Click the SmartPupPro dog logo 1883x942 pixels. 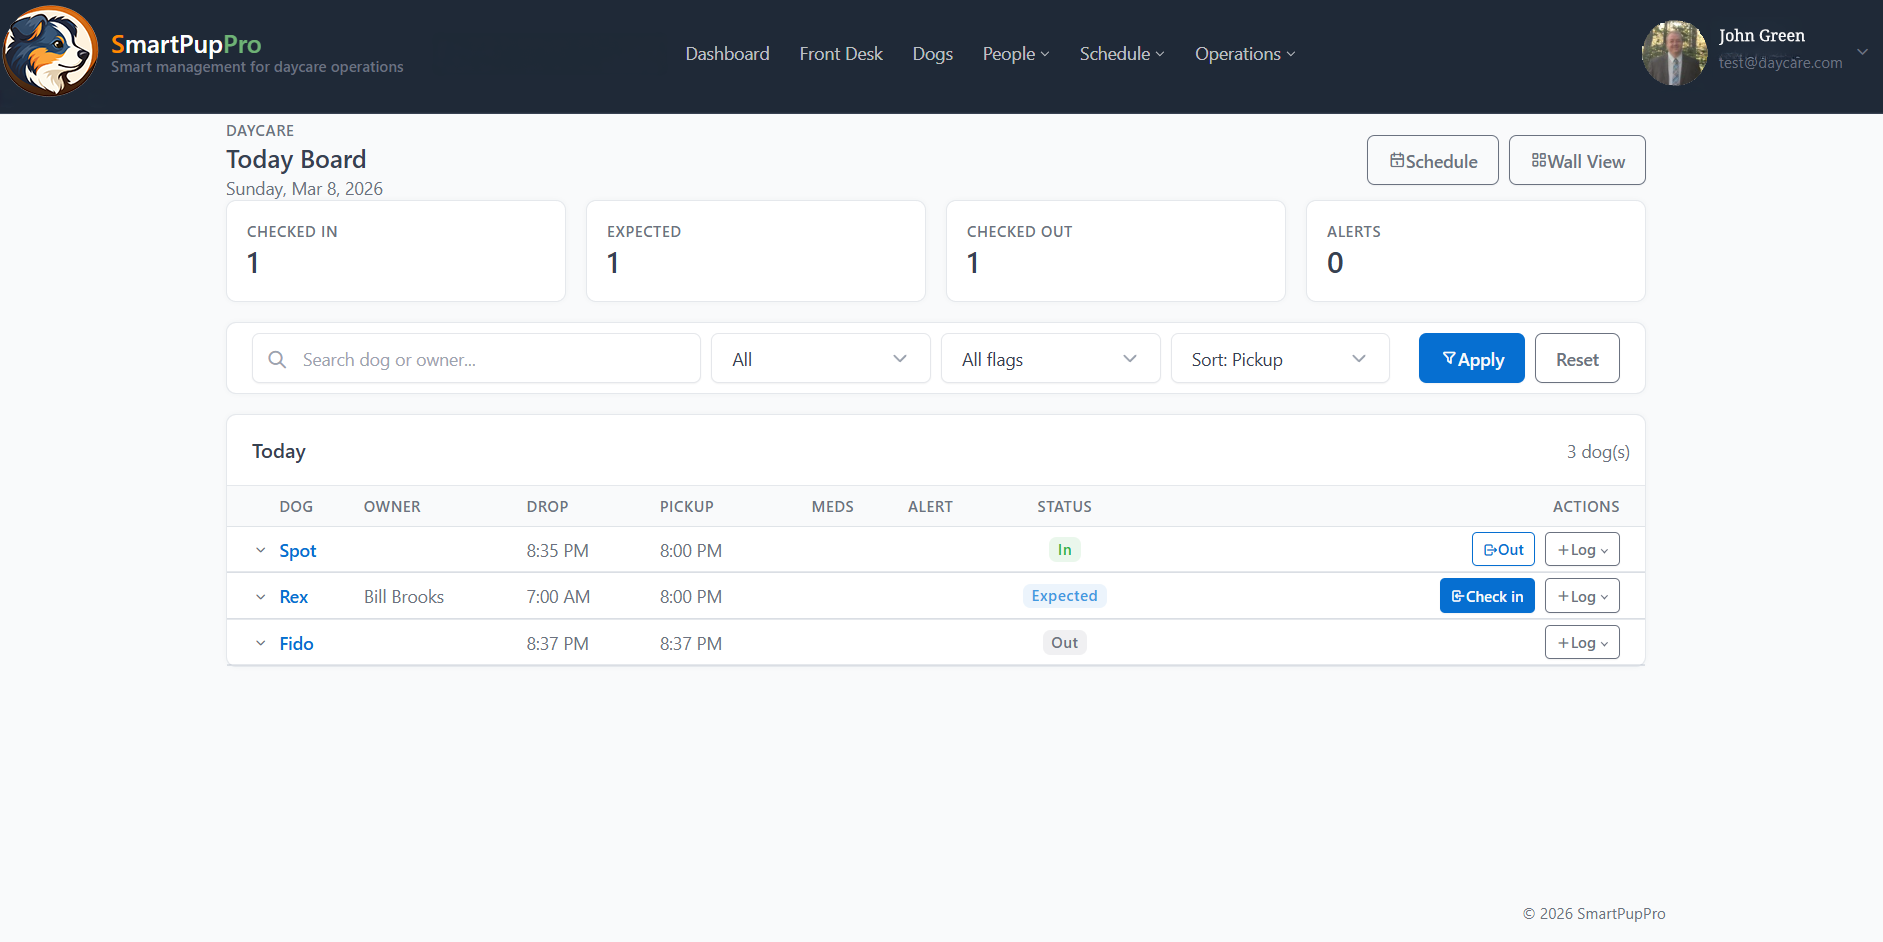[x=50, y=51]
